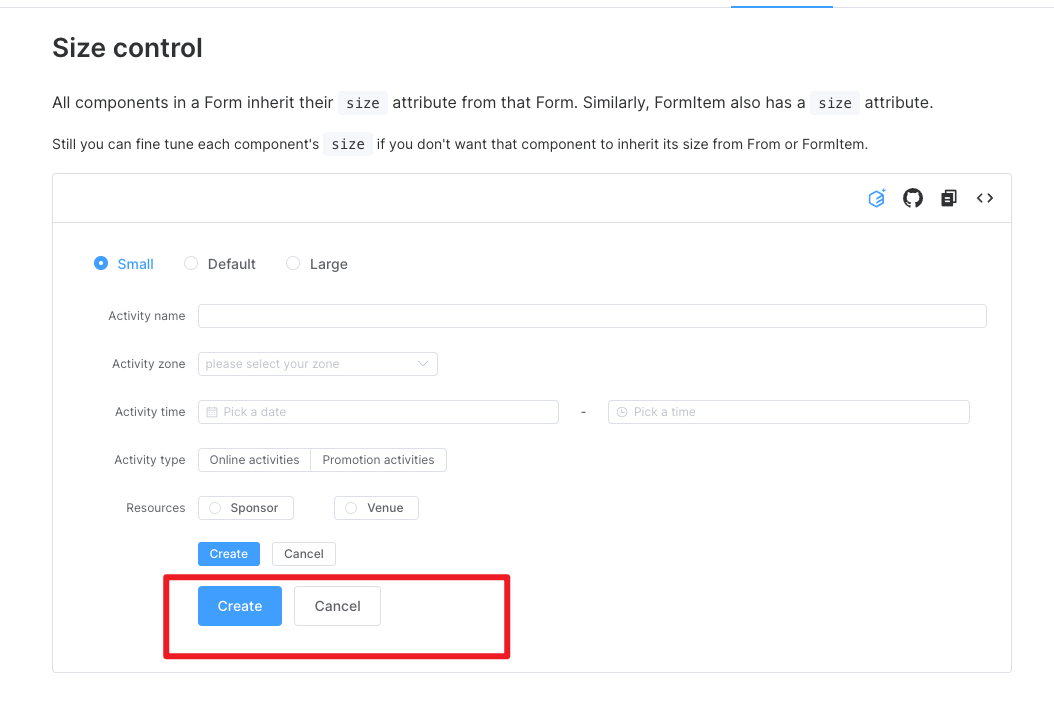The height and width of the screenshot is (712, 1054).
Task: Click the large Cancel button
Action: 337,606
